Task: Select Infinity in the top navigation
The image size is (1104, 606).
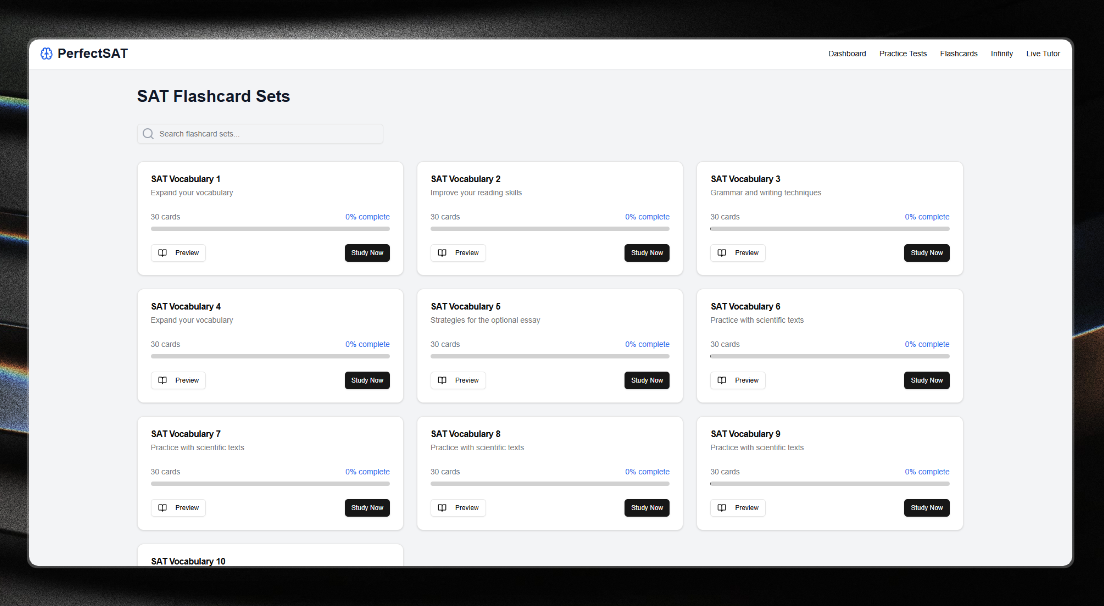Action: 1002,54
